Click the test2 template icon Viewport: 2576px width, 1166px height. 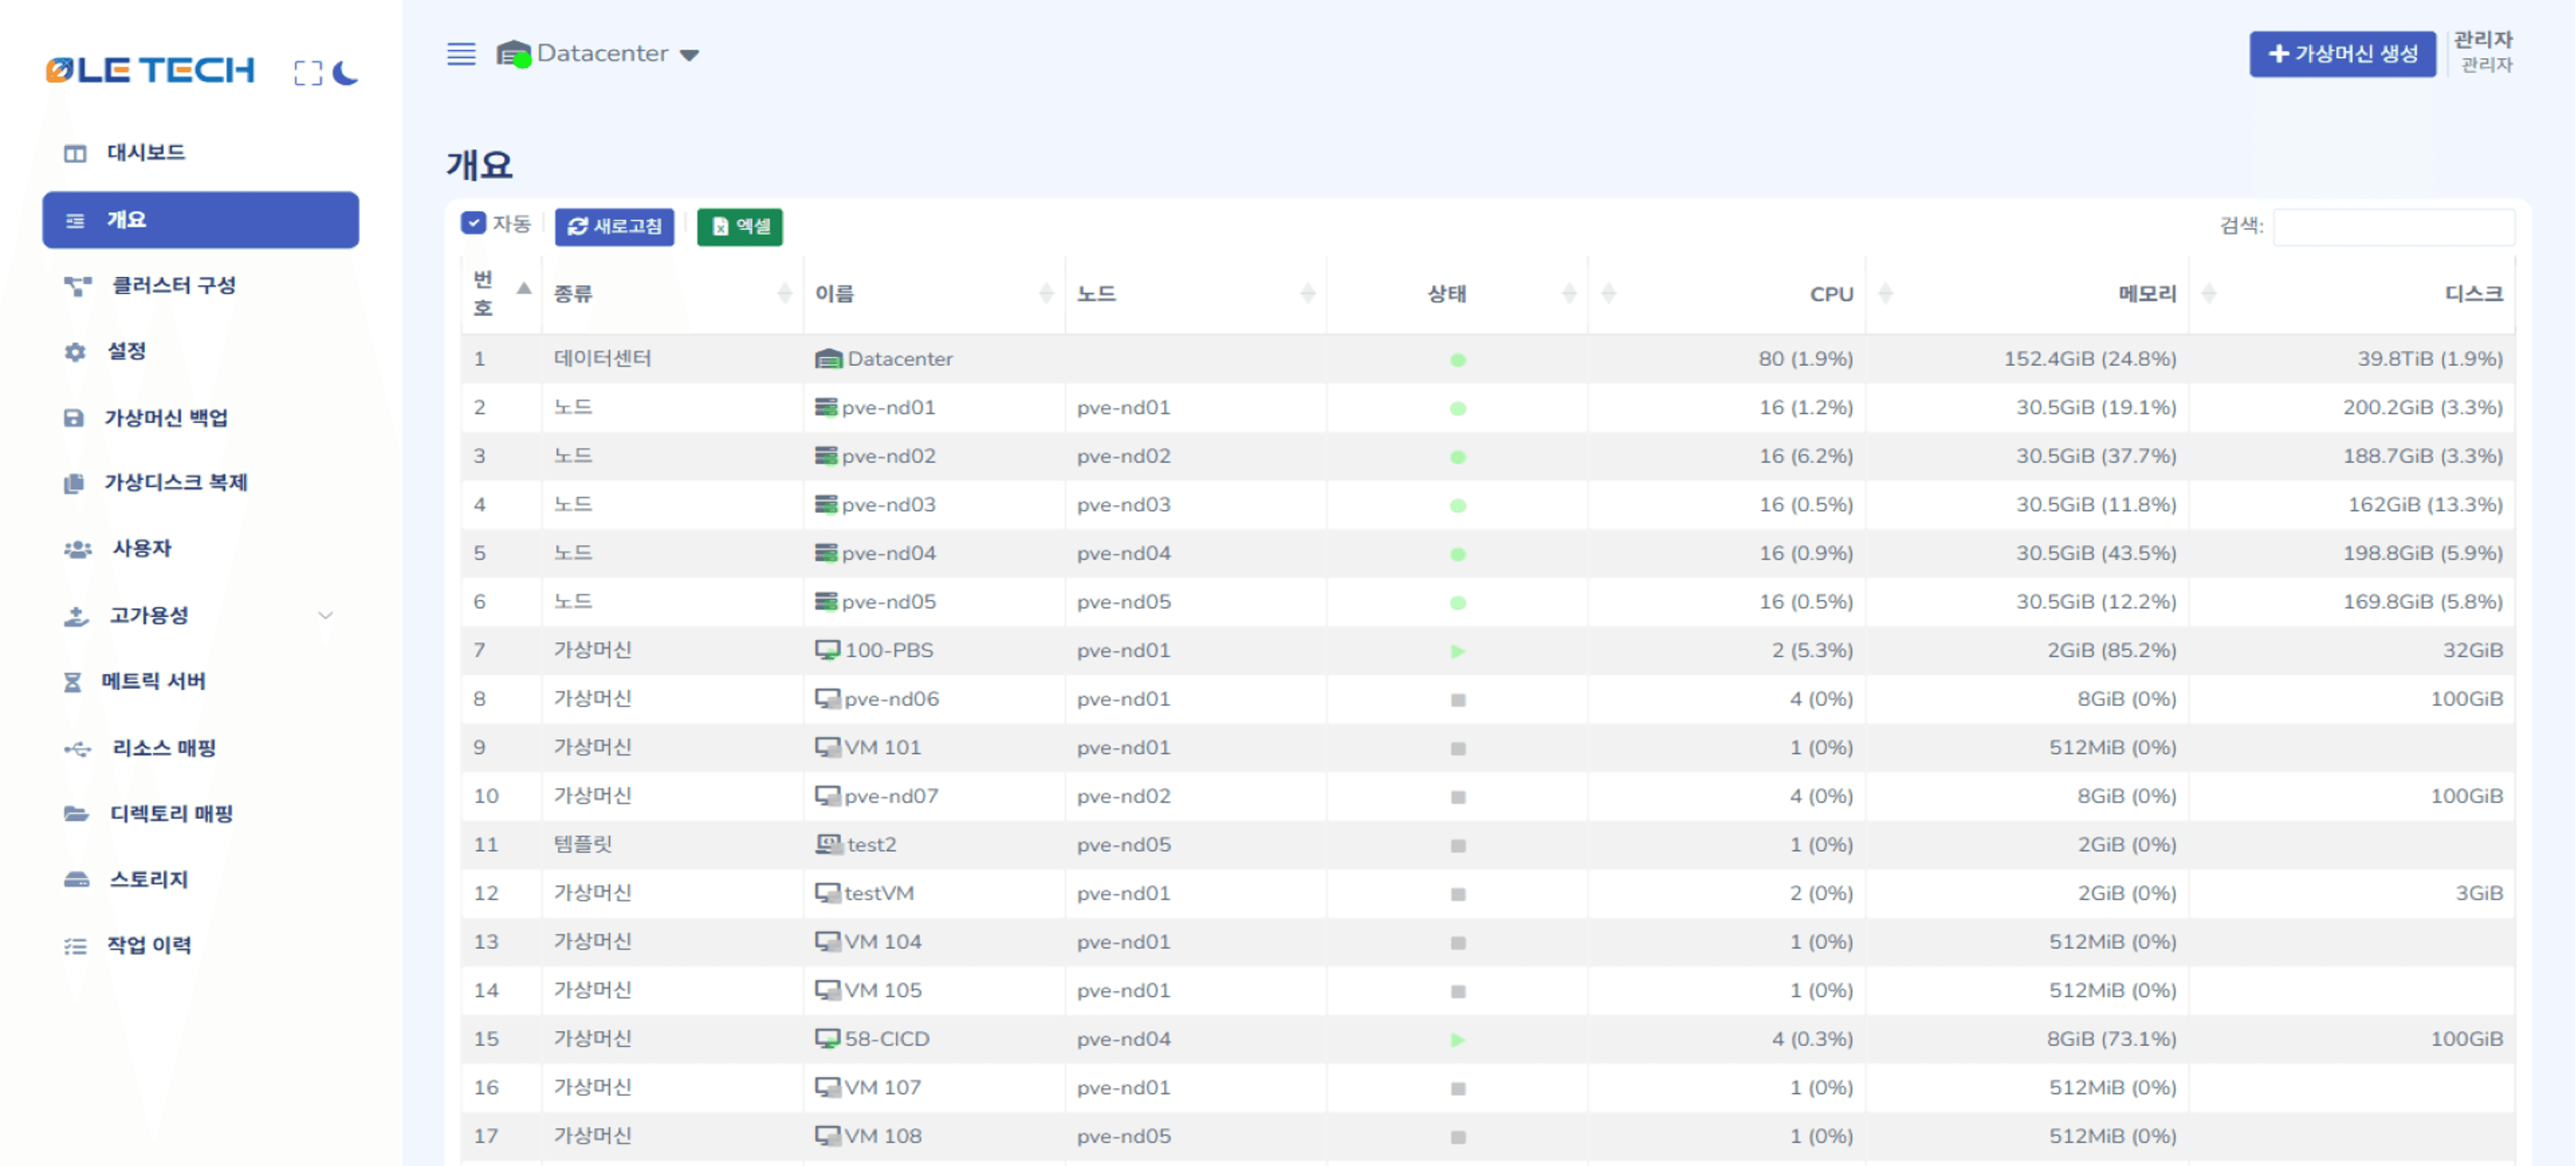829,844
